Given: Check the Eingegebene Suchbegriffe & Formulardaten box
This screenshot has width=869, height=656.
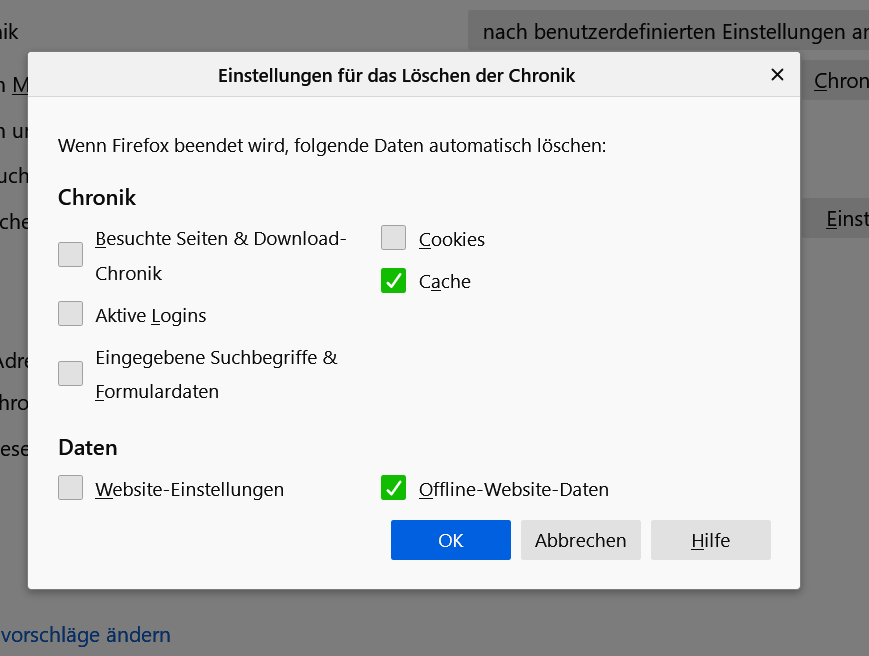Looking at the screenshot, I should click(70, 373).
